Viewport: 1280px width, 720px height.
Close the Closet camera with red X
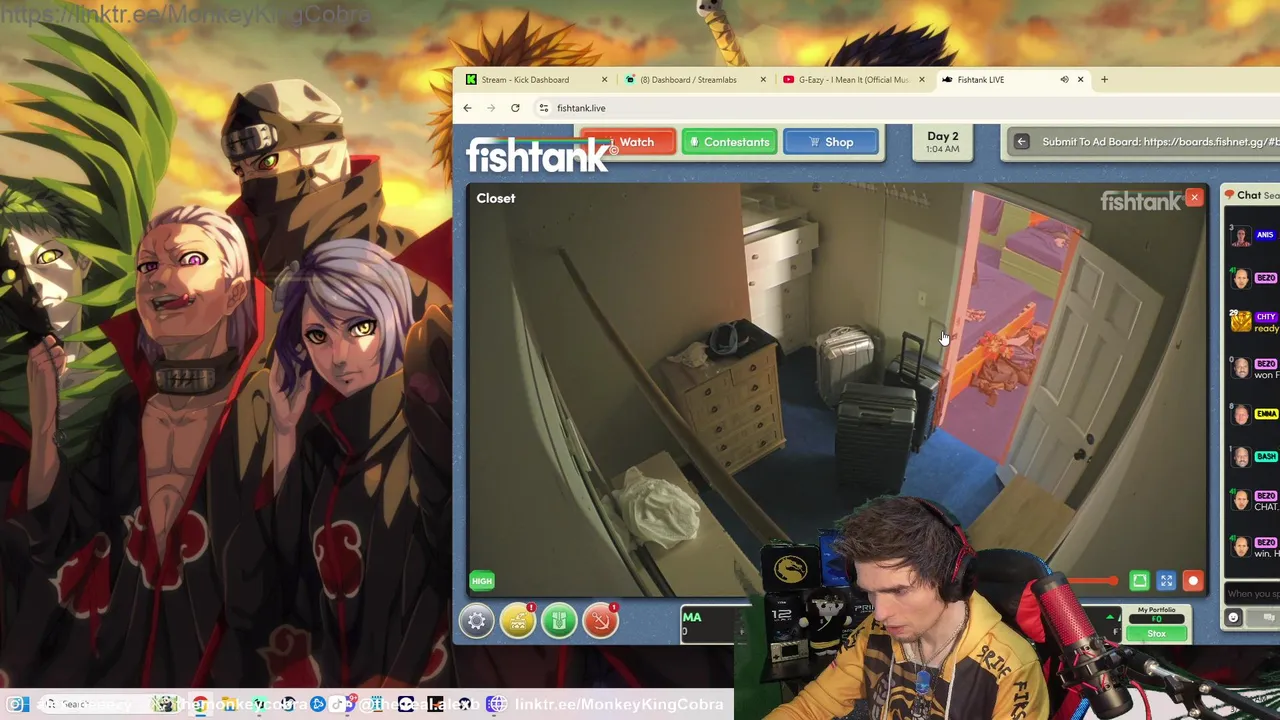coord(1194,198)
